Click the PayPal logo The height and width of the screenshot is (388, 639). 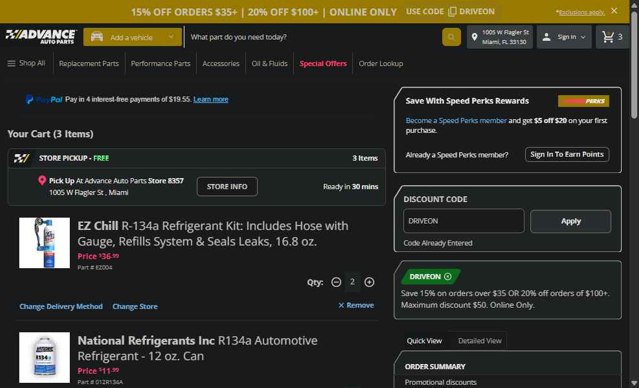[44, 99]
